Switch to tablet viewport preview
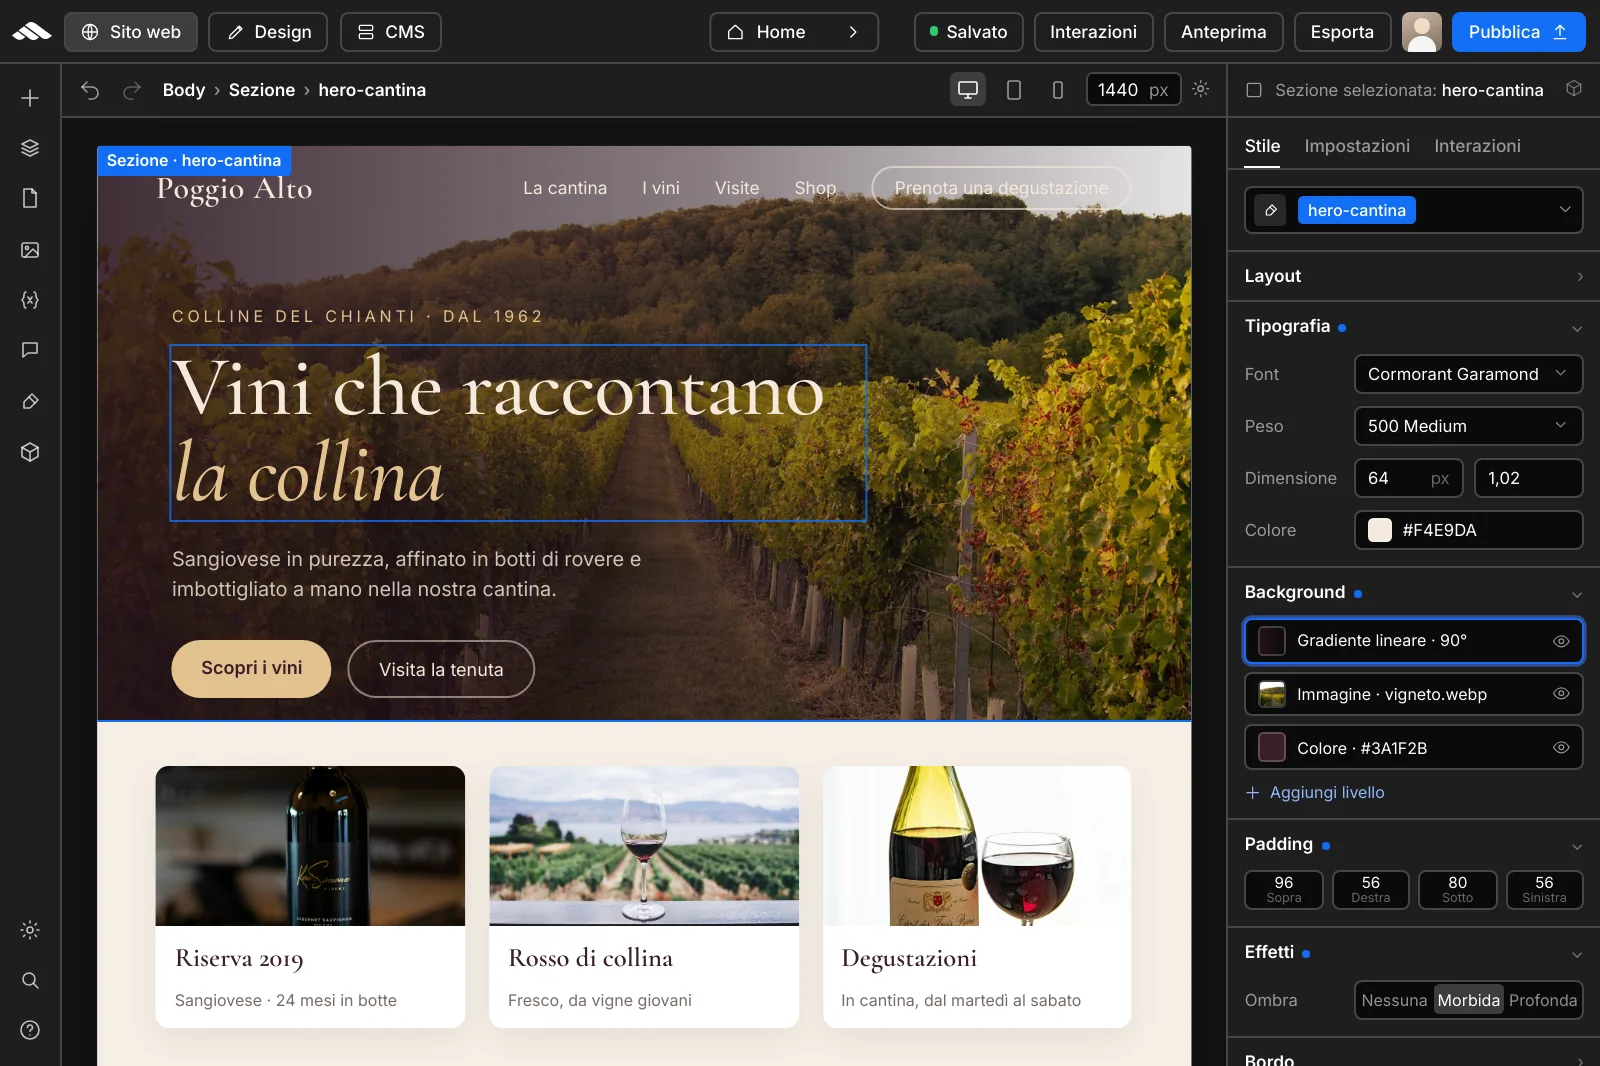1600x1066 pixels. click(1014, 90)
